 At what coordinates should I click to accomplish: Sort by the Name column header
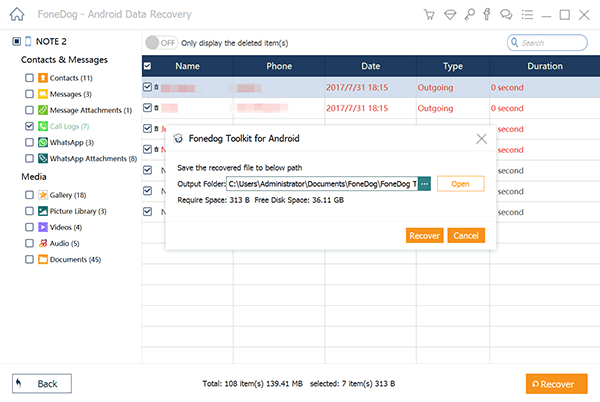(188, 66)
